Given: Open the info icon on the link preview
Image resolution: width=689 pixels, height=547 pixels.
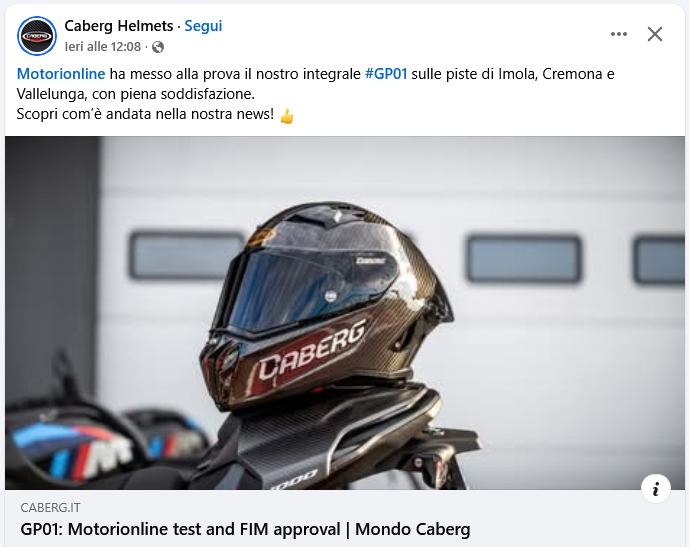Looking at the screenshot, I should (x=656, y=489).
